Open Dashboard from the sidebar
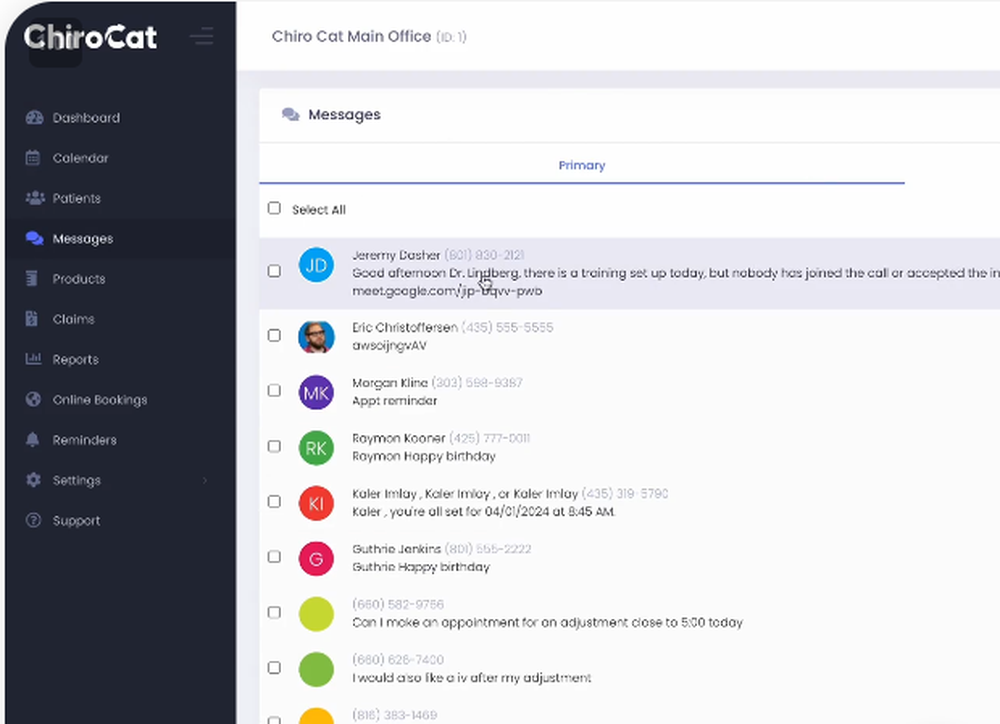Viewport: 1000px width, 724px height. pyautogui.click(x=86, y=118)
